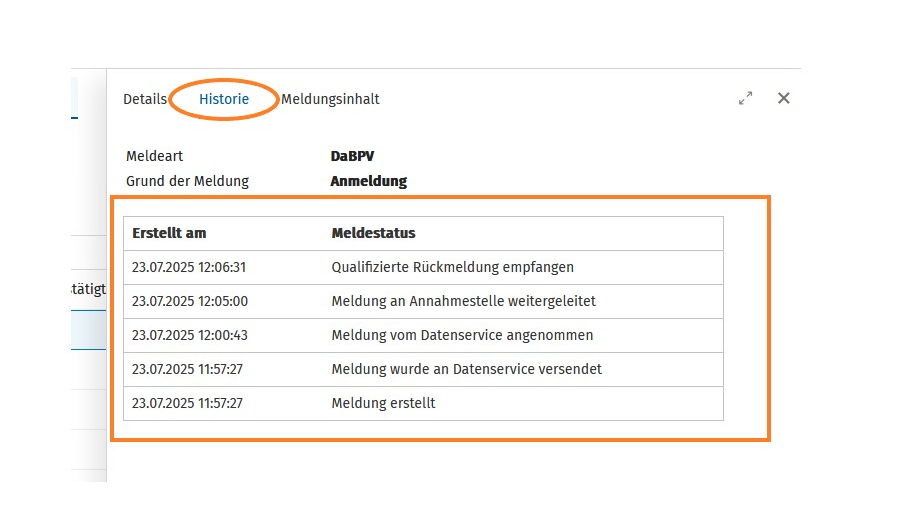Select the timestamp 23.07.2025 12:05:00

point(189,301)
